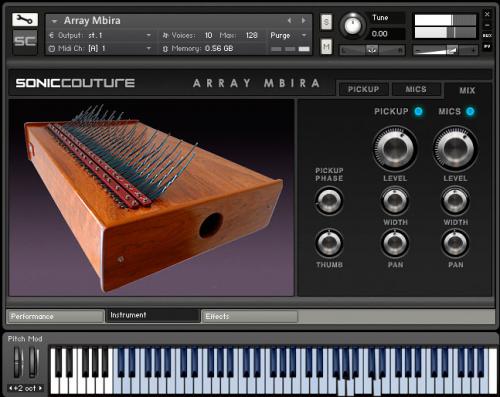Click the Array Mbira instrument picture

coord(152,198)
